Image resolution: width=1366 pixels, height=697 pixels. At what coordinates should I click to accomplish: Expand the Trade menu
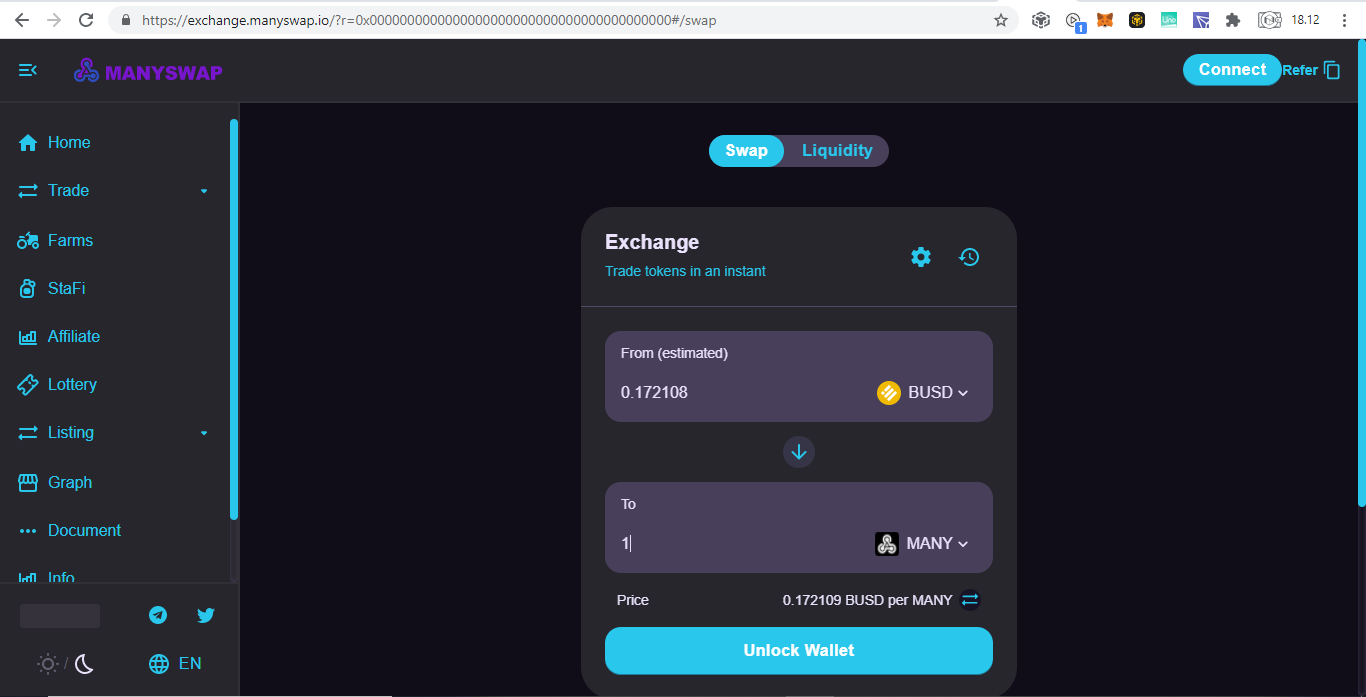[x=115, y=190]
